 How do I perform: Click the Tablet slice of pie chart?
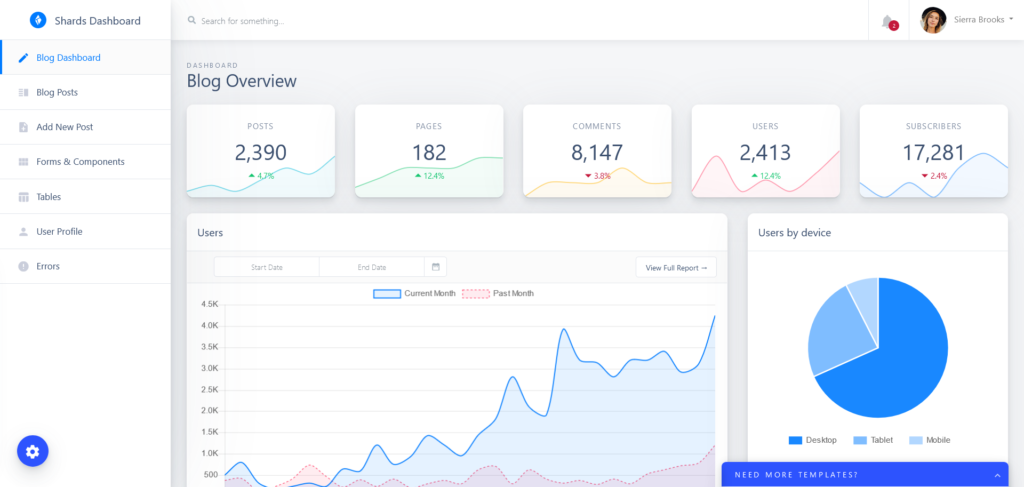coord(837,333)
